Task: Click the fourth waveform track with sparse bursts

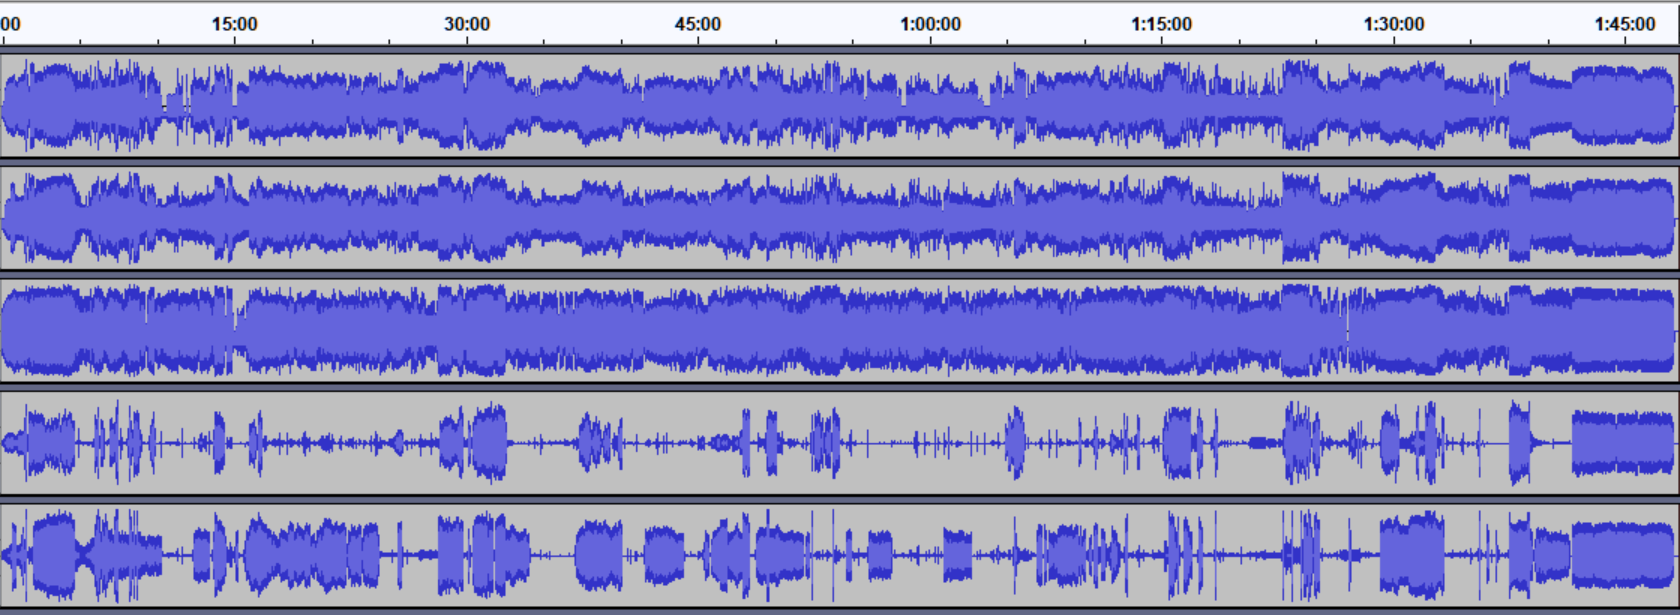Action: coord(838,443)
